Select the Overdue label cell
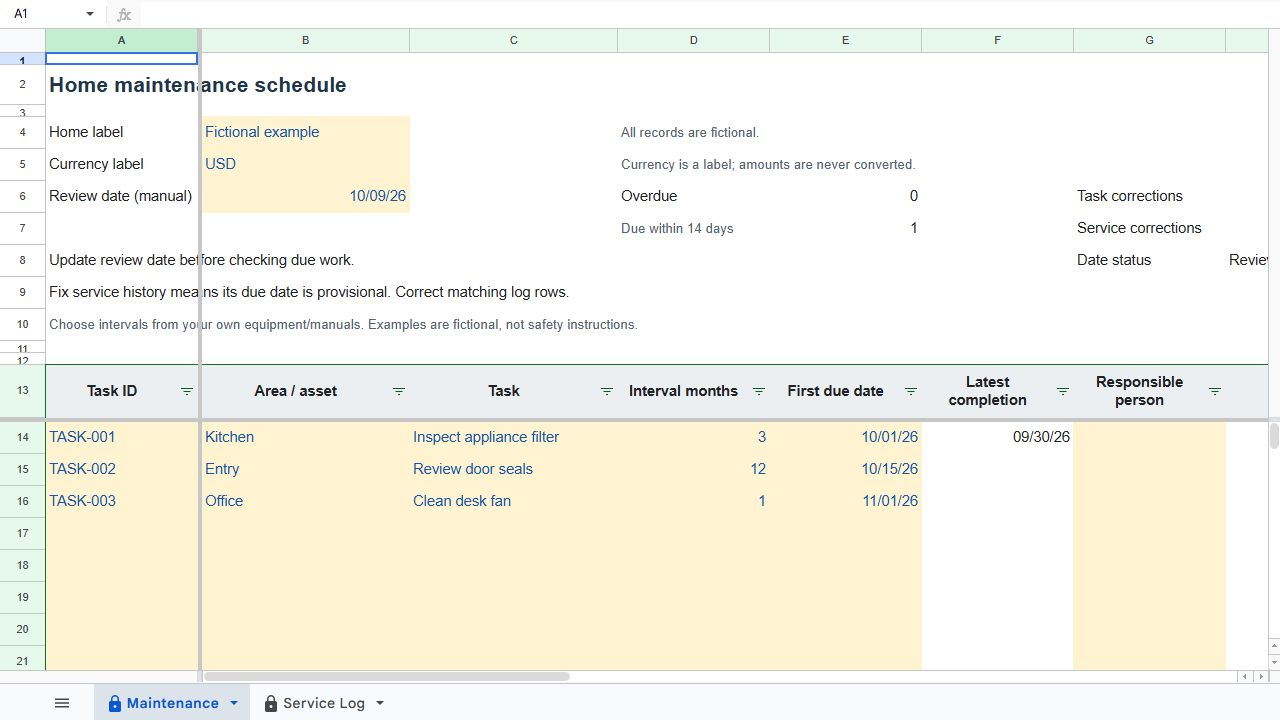The image size is (1280, 720). (x=693, y=196)
